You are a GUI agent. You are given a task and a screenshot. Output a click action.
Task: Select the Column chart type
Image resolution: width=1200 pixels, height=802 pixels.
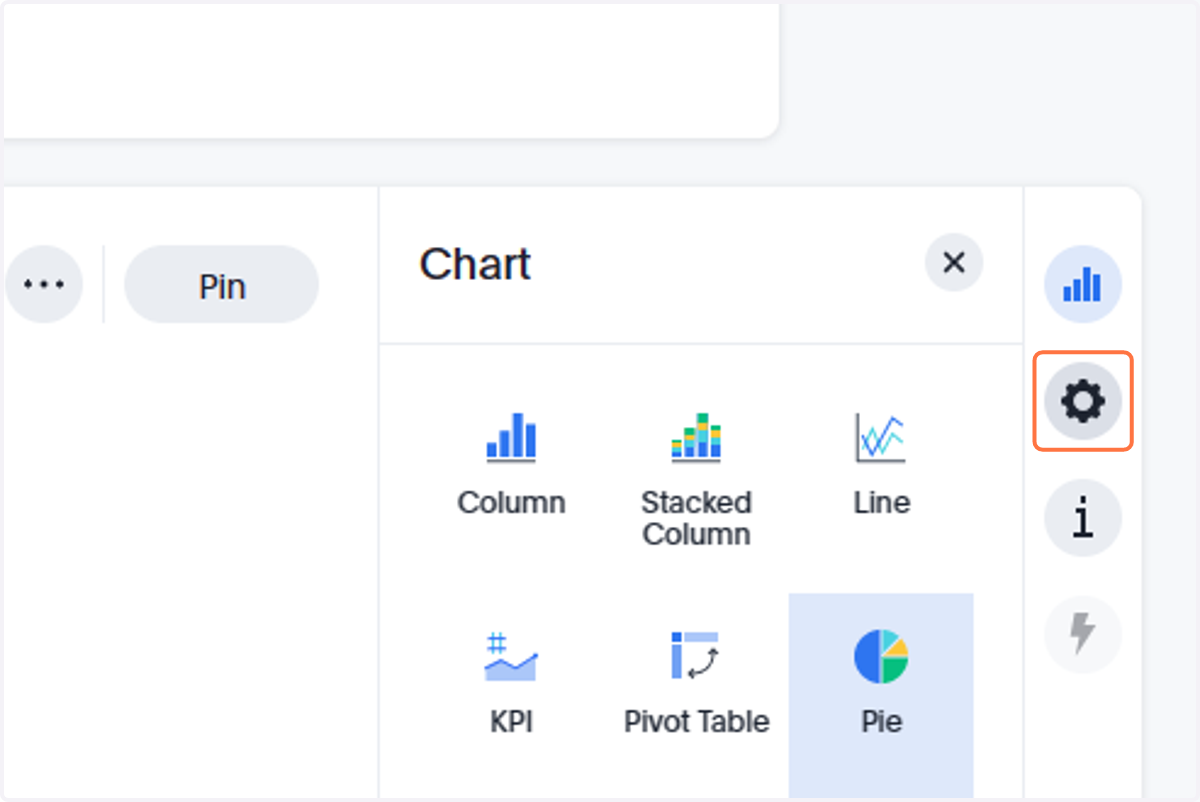pos(511,464)
